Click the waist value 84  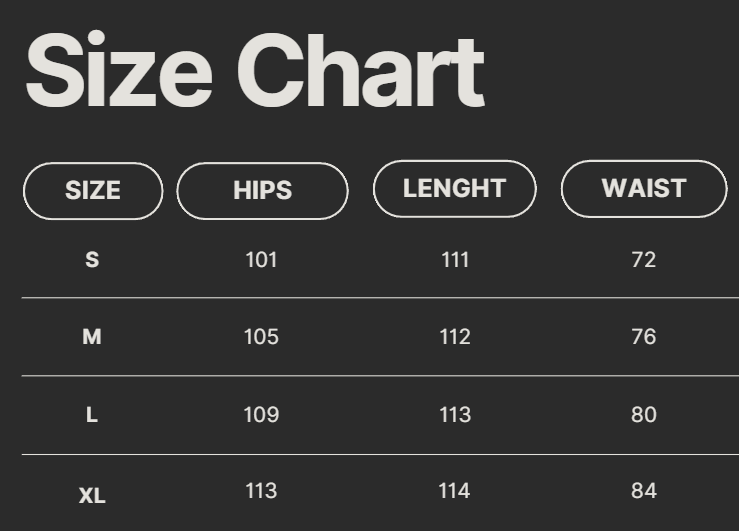pos(644,491)
